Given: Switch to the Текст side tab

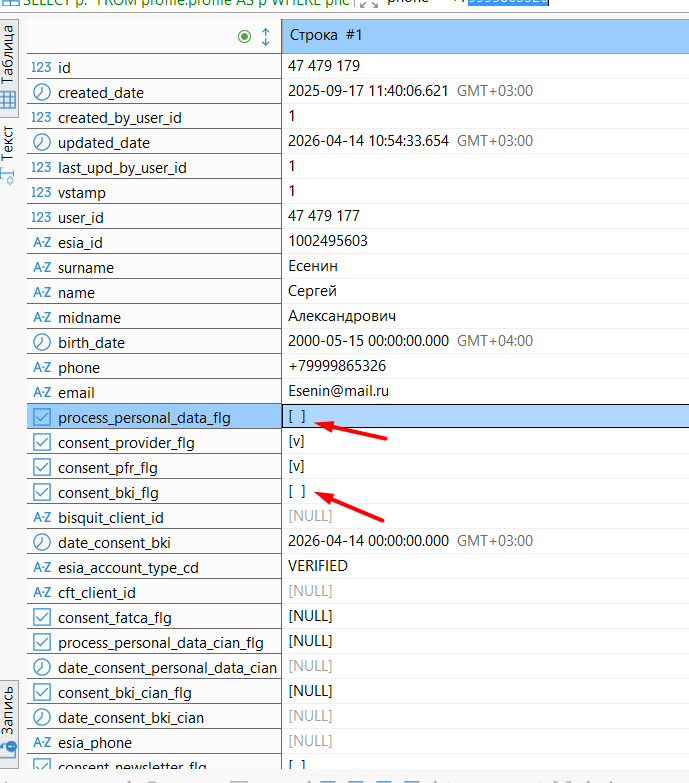Looking at the screenshot, I should click(x=8, y=154).
